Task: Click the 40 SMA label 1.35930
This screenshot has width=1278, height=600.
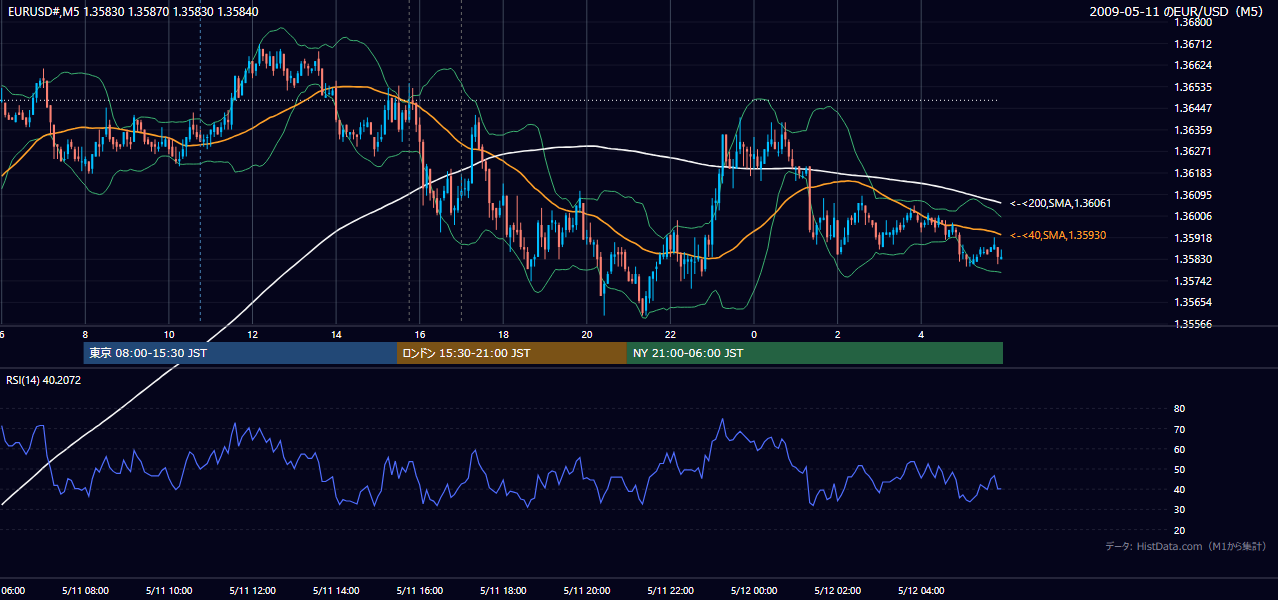Action: (x=1058, y=235)
